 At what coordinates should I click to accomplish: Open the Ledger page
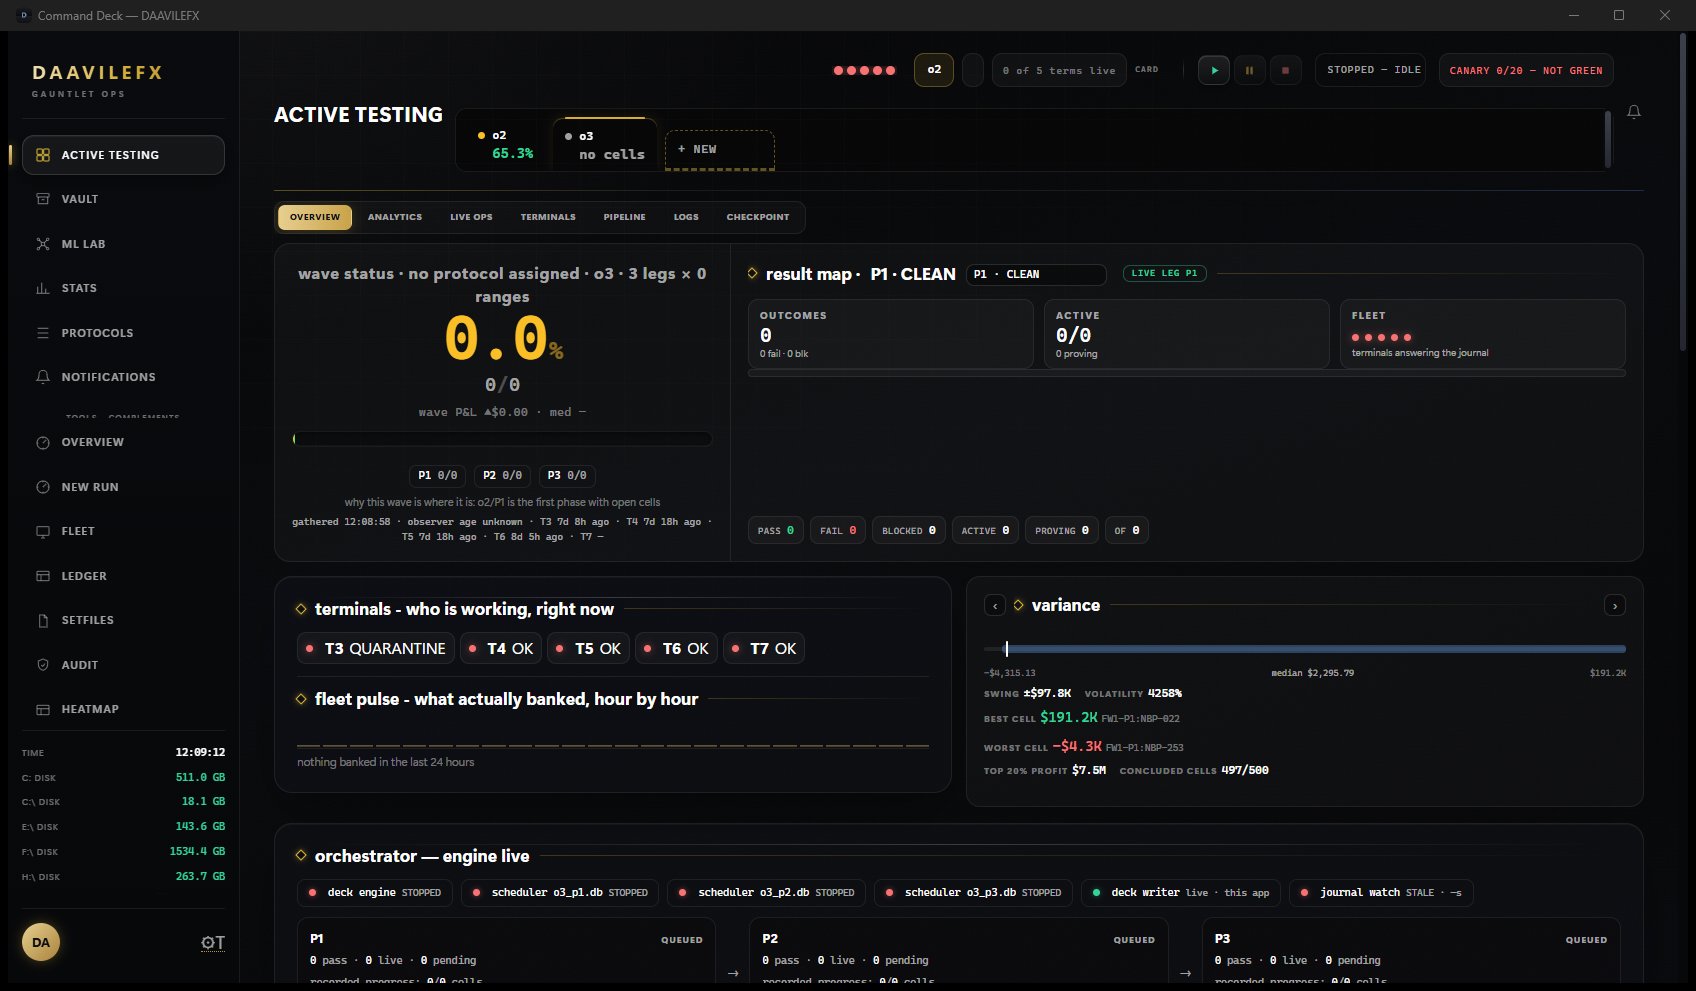(x=123, y=576)
